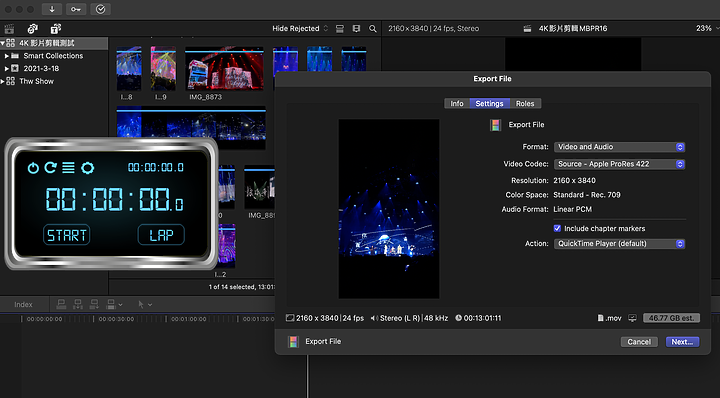The width and height of the screenshot is (720, 398).
Task: Open the stopwatch settings gear icon
Action: [87, 168]
